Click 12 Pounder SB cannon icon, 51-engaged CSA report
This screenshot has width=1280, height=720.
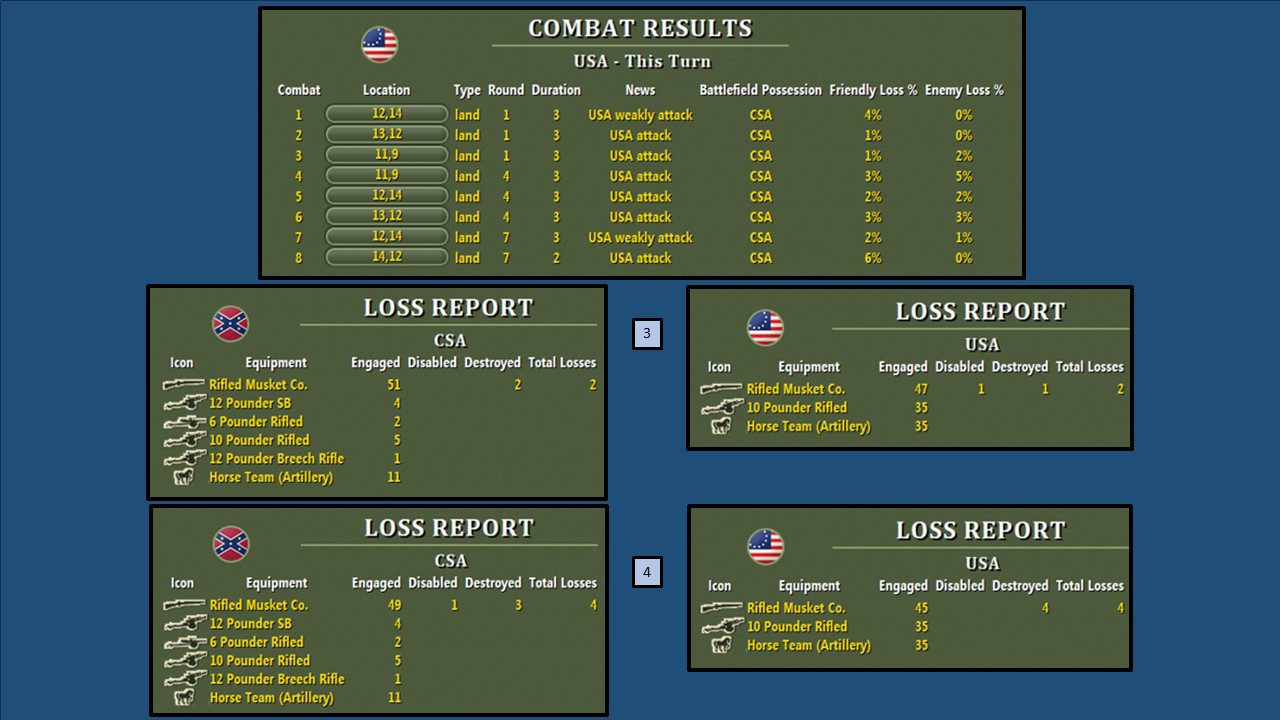[x=184, y=403]
